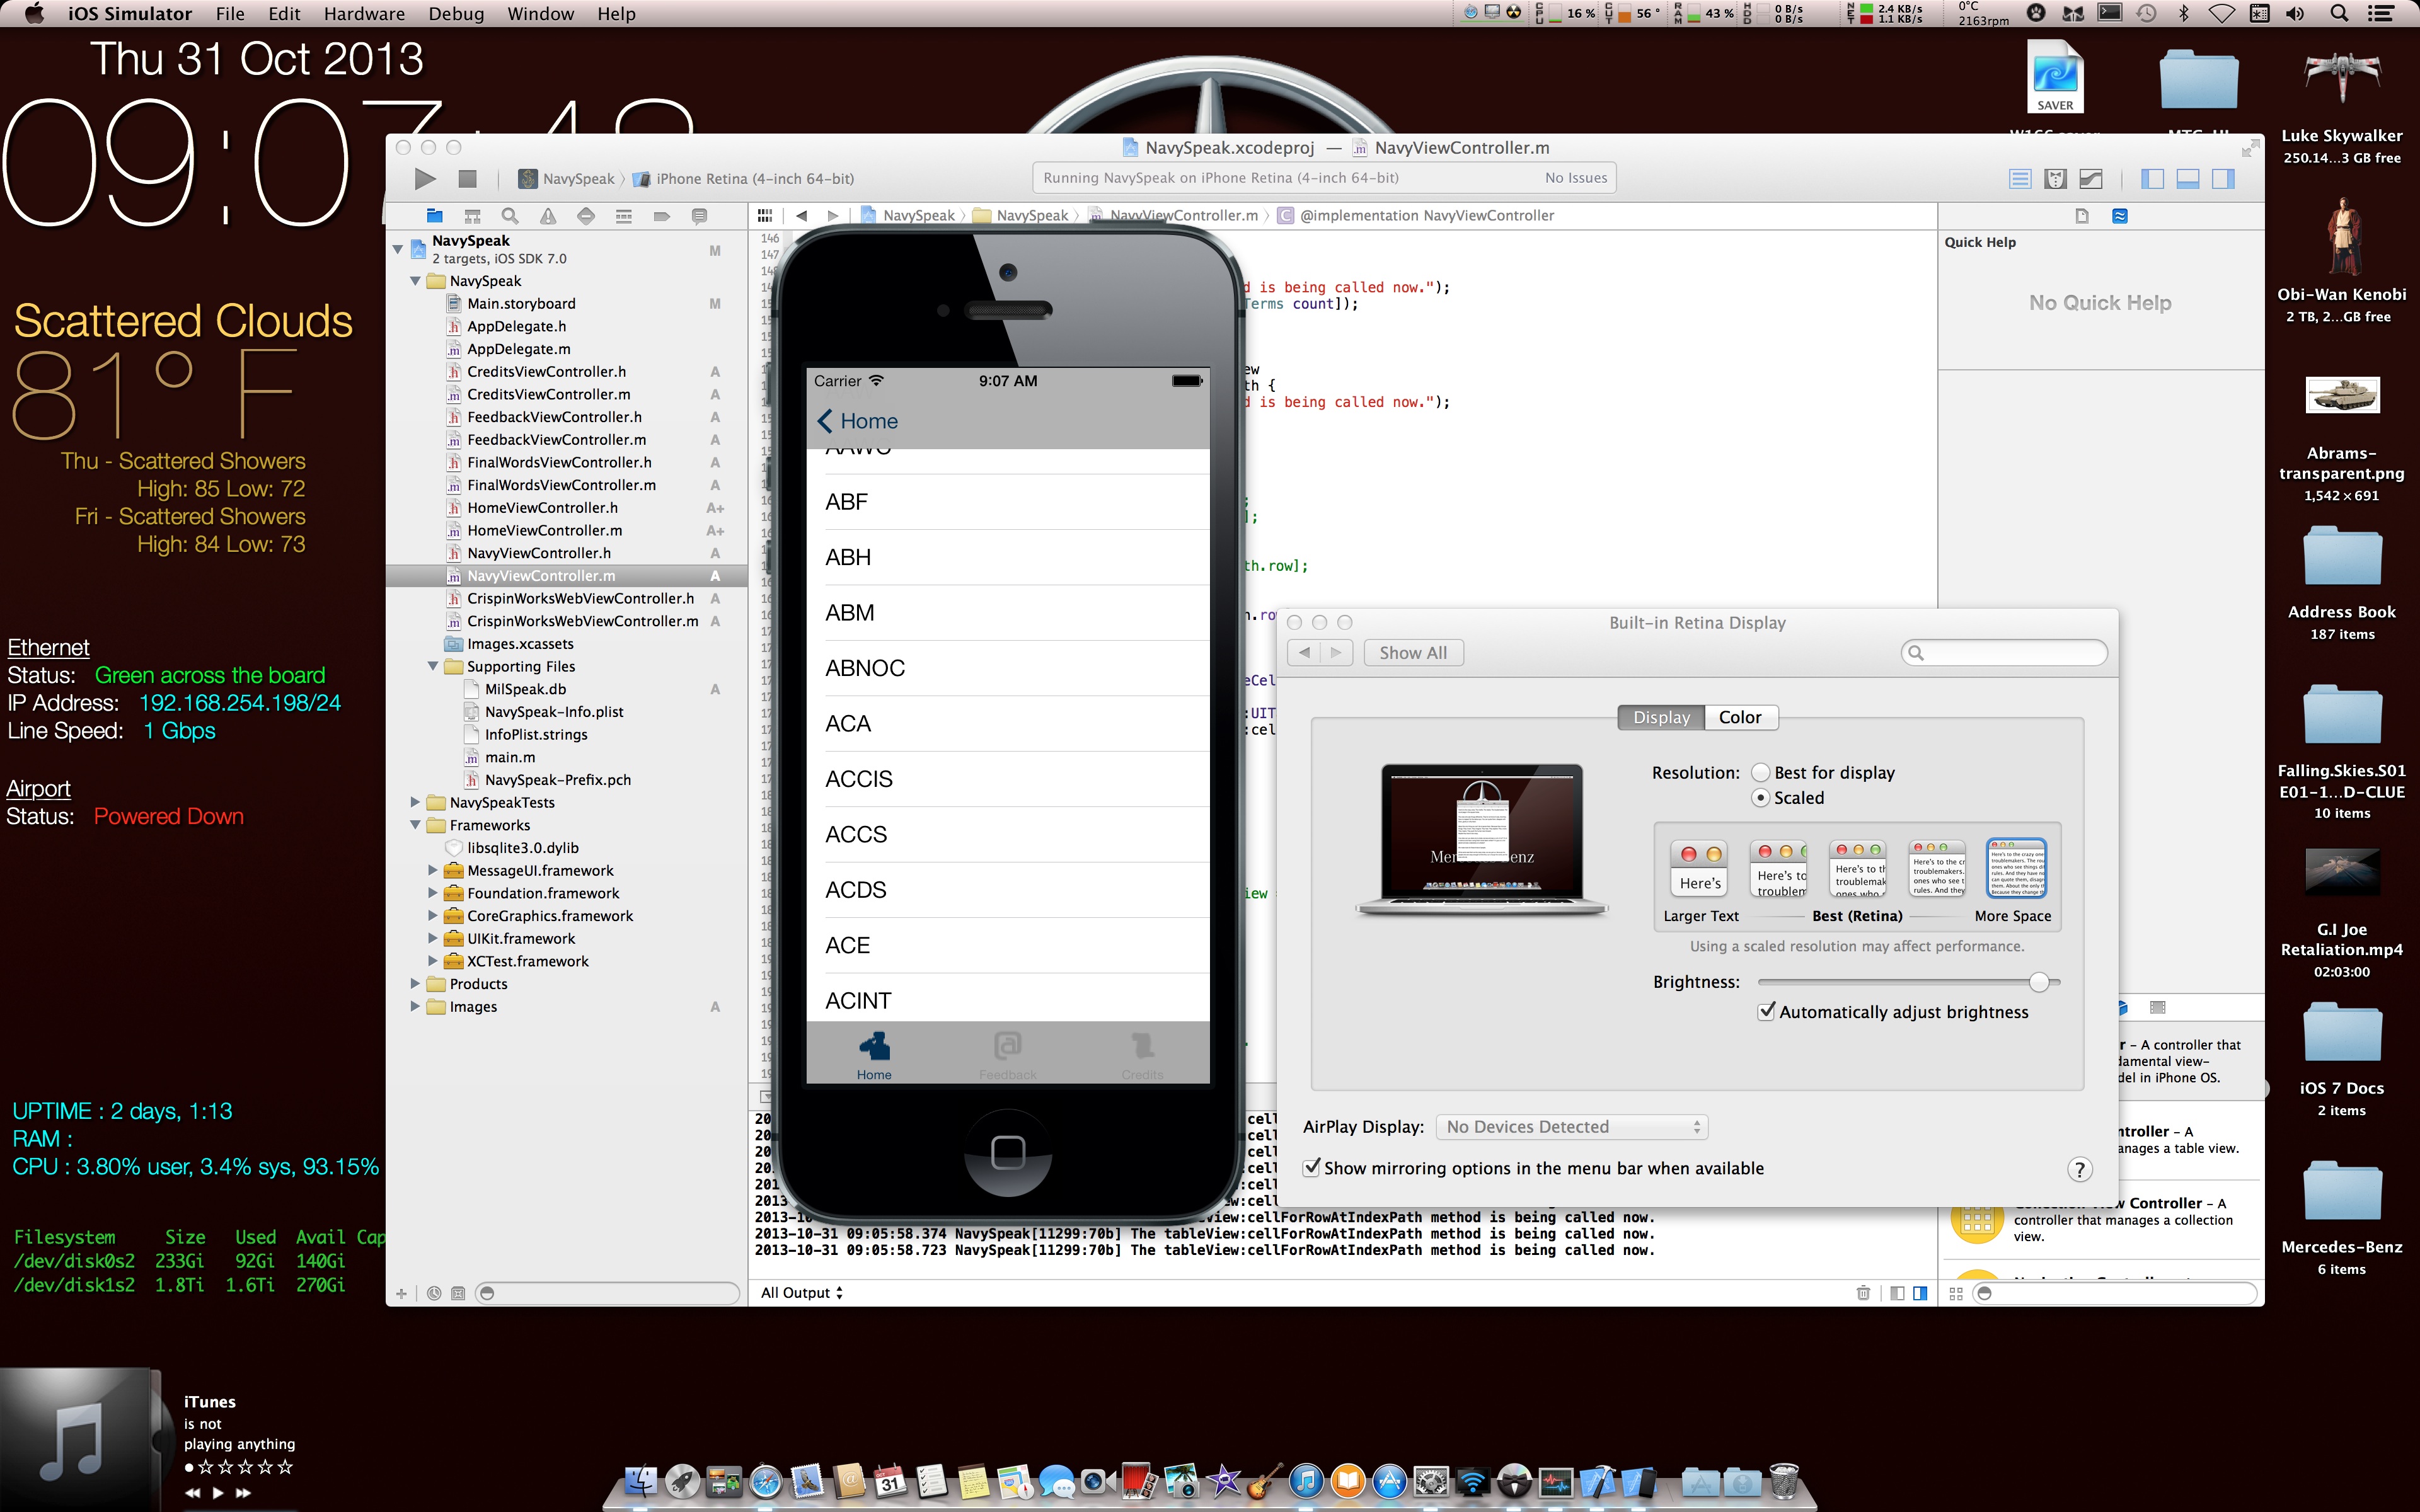2420x1512 pixels.
Task: Select Best for display resolution option
Action: pyautogui.click(x=1761, y=773)
